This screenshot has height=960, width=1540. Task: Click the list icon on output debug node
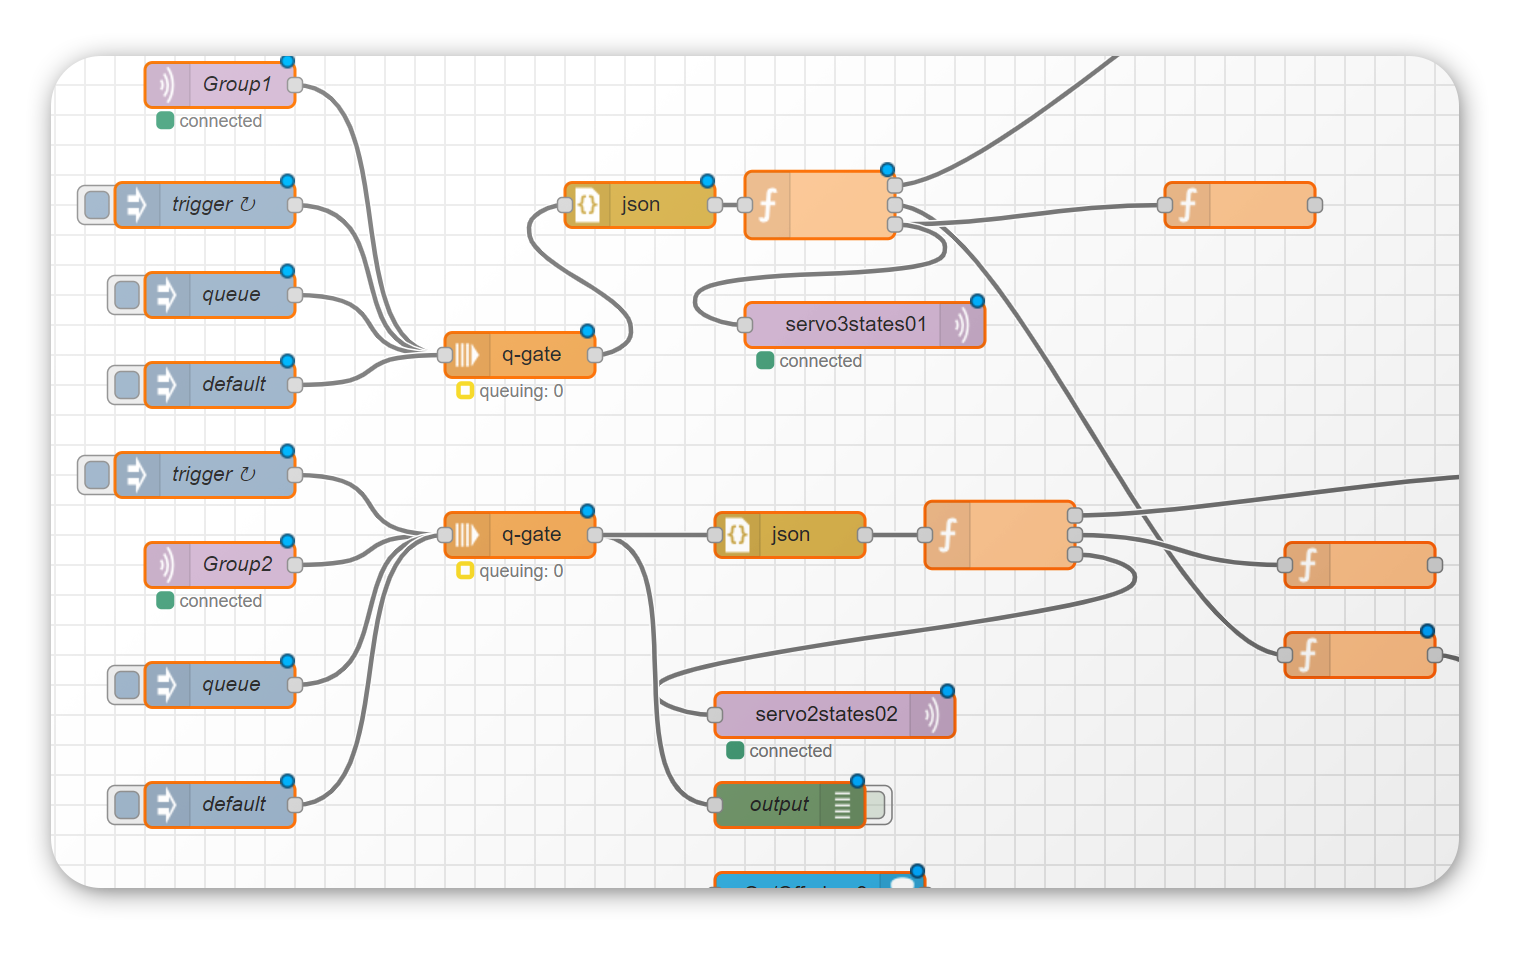pos(842,805)
